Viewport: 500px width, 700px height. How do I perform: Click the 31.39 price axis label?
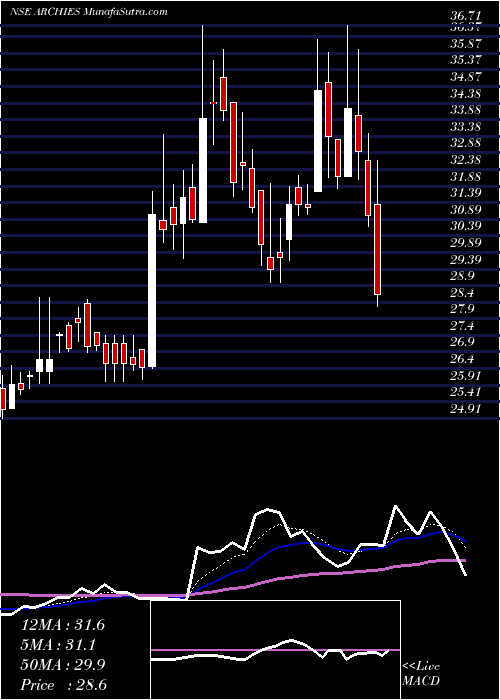(466, 193)
